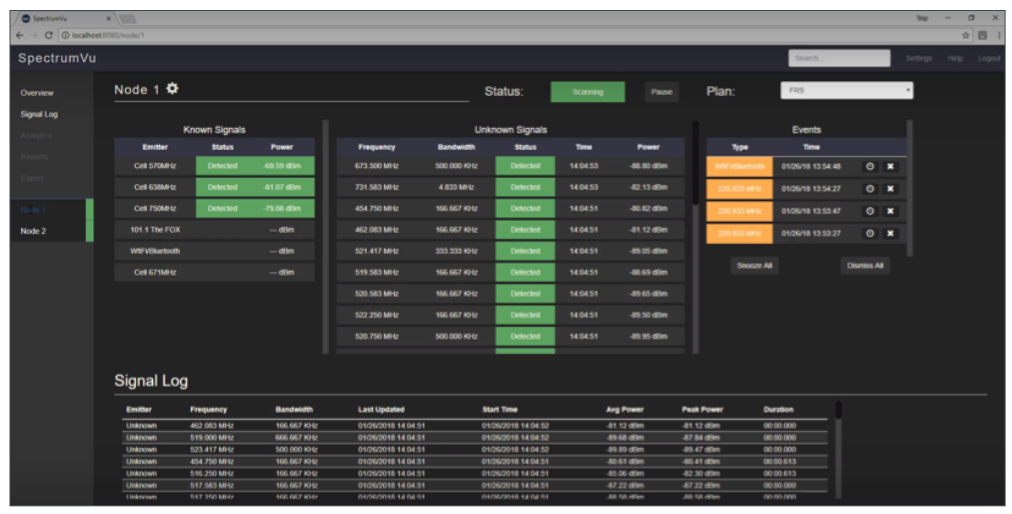
Task: Click the Dismiss All button
Action: click(865, 266)
